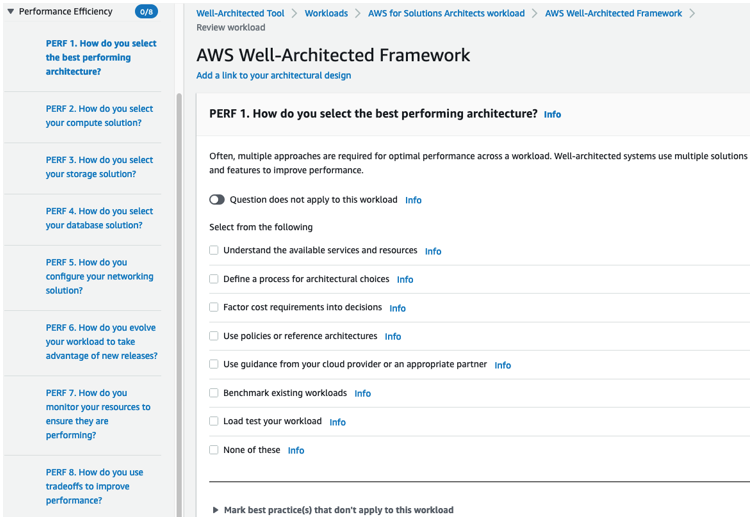Check Load test your workload
Image resolution: width=755 pixels, height=522 pixels.
tap(214, 421)
